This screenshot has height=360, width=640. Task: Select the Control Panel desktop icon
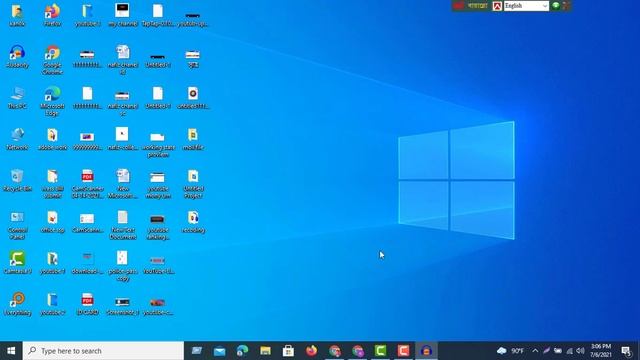tap(17, 225)
